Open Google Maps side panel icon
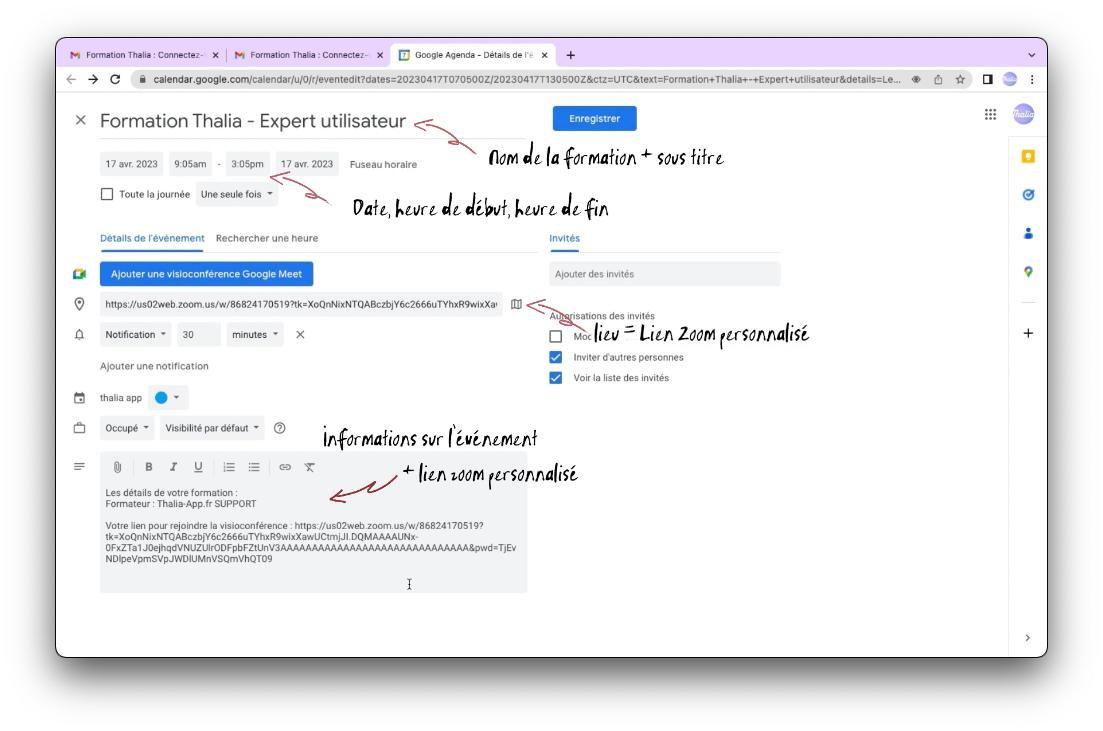Viewport: 1103px width, 731px height. pyautogui.click(x=1028, y=272)
